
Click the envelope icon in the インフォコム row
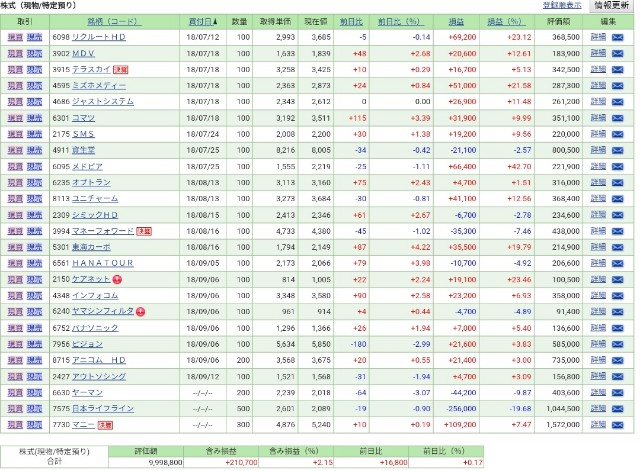pyautogui.click(x=617, y=296)
